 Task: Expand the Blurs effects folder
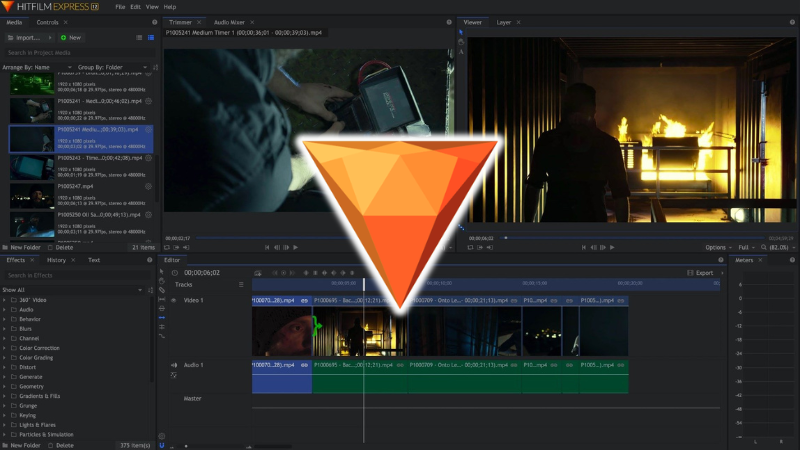[x=5, y=329]
